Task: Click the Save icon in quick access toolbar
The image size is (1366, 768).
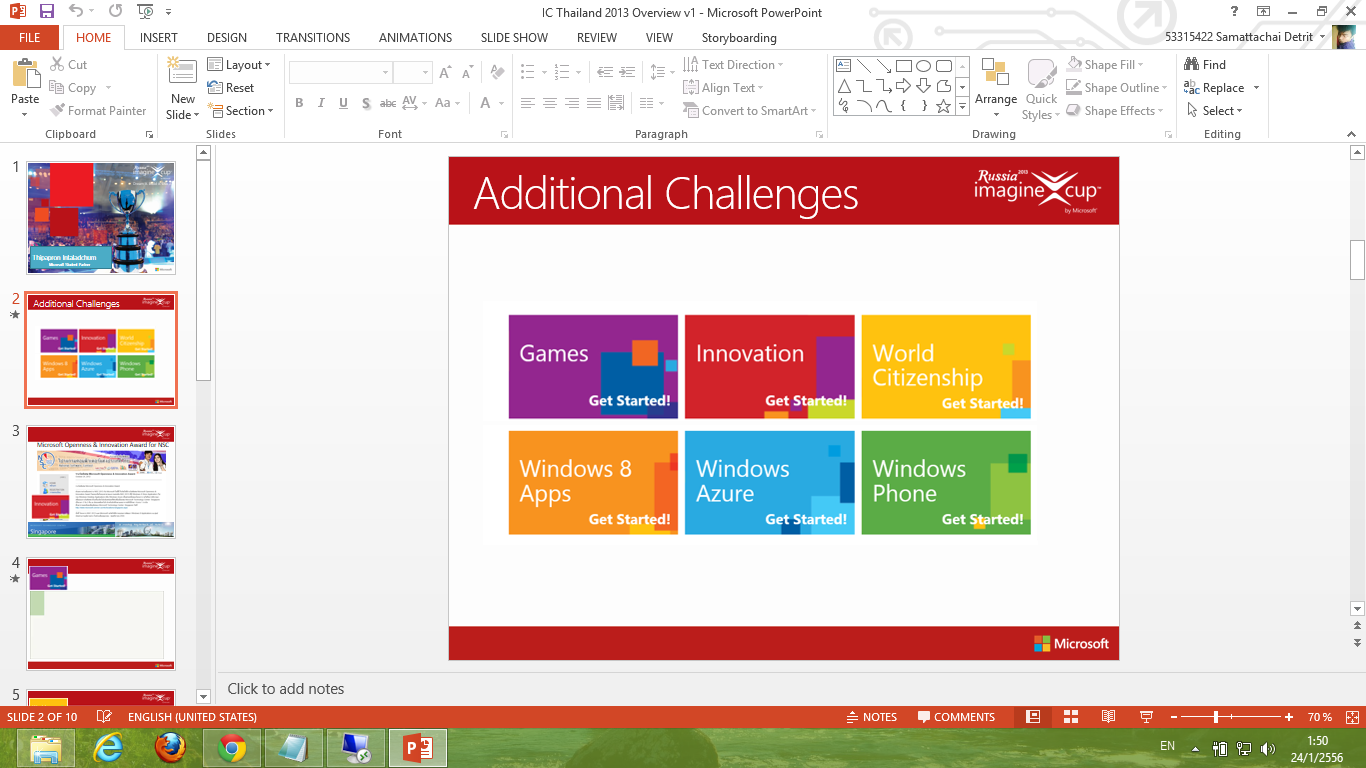Action: click(x=47, y=11)
